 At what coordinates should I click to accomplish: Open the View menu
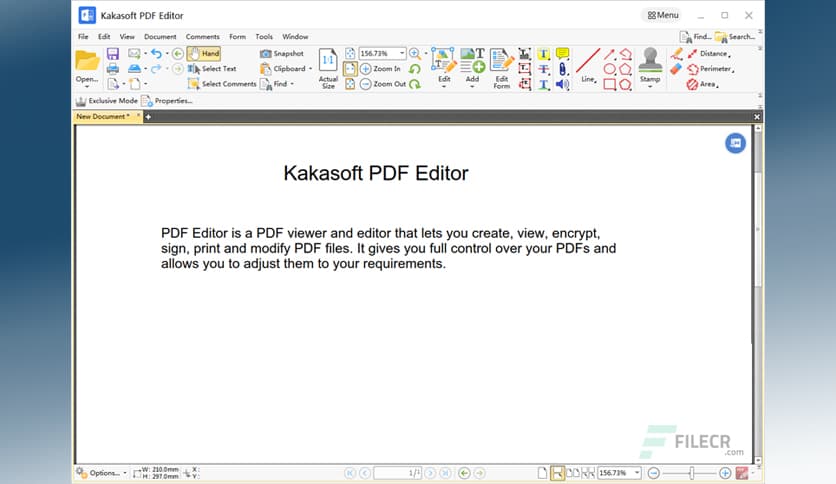point(127,37)
